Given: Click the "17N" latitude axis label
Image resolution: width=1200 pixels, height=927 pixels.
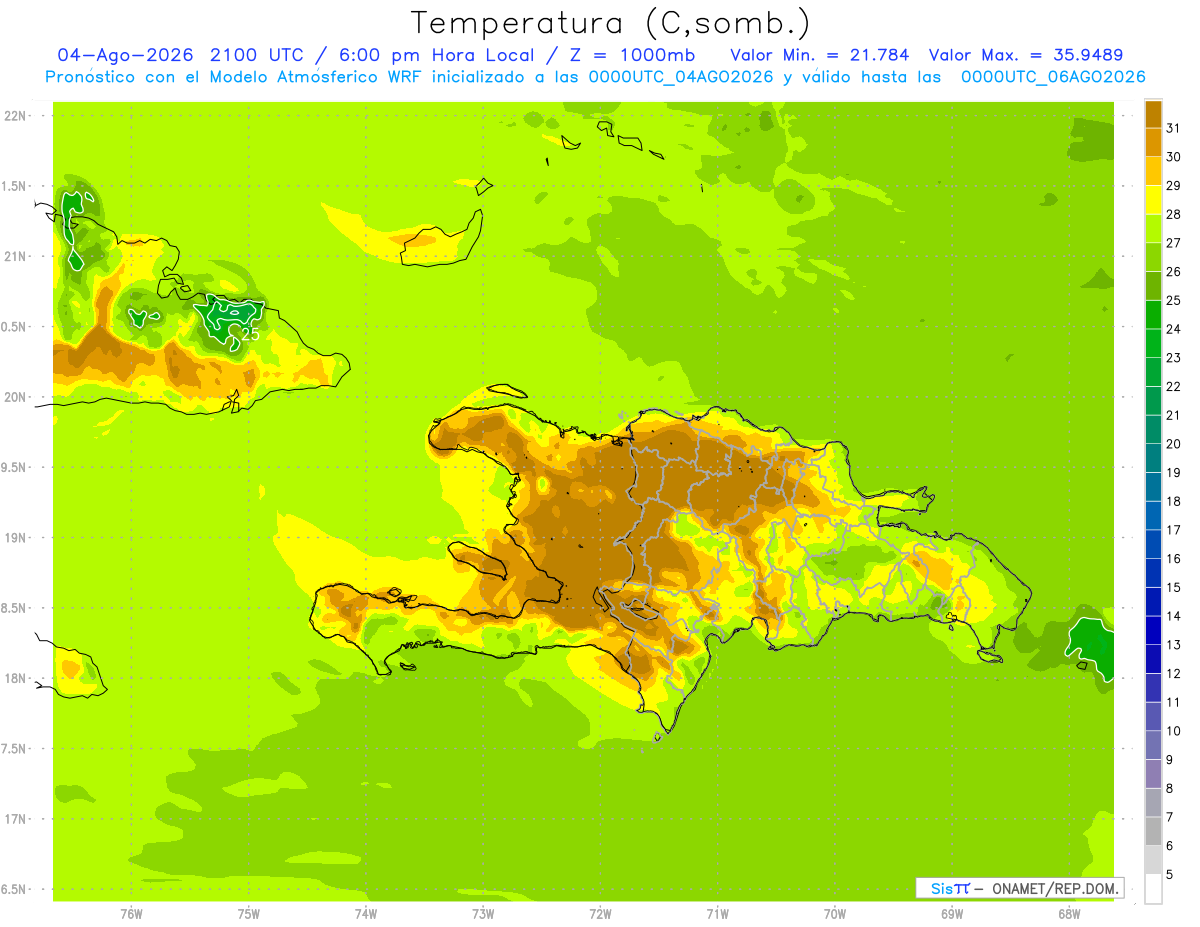Looking at the screenshot, I should [15, 819].
